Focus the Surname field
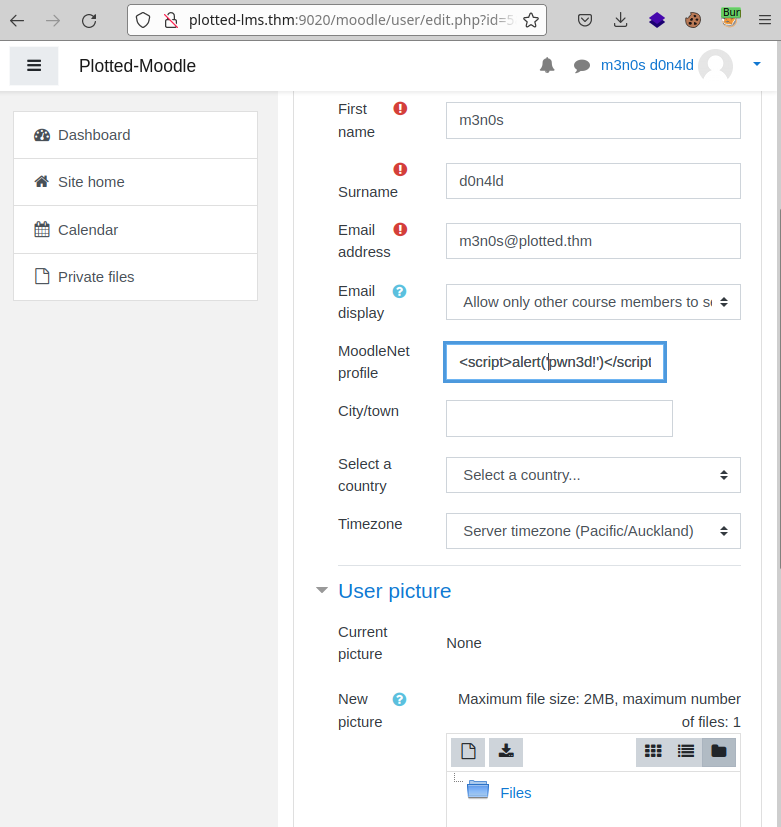 (593, 181)
